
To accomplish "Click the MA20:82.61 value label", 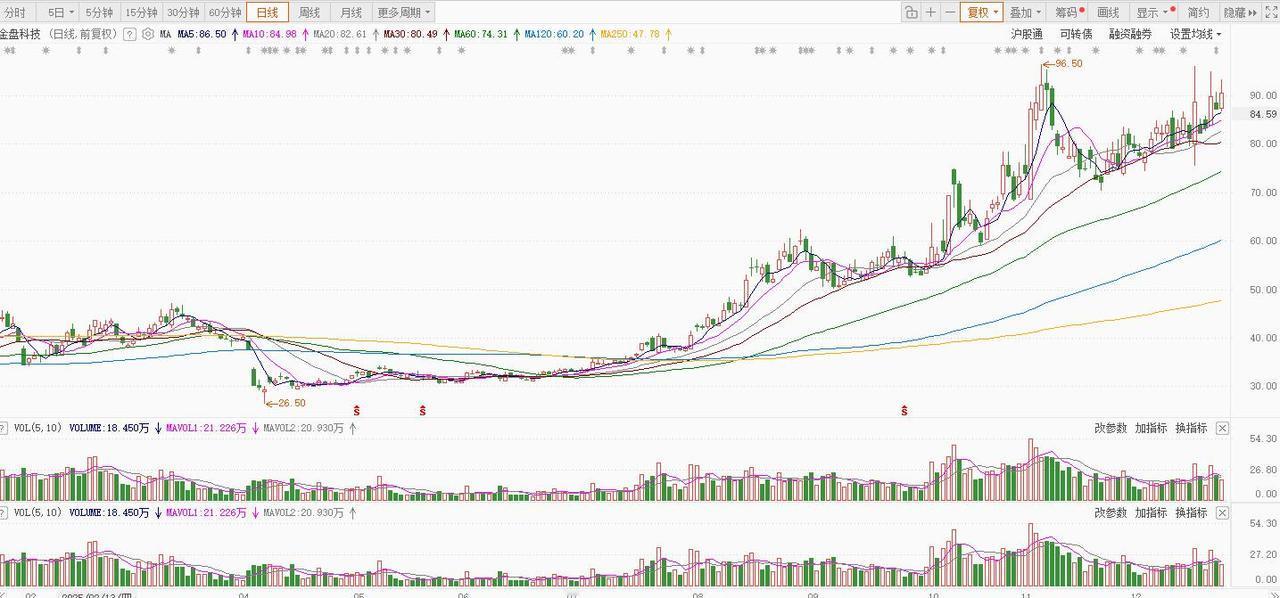I will click(x=340, y=34).
